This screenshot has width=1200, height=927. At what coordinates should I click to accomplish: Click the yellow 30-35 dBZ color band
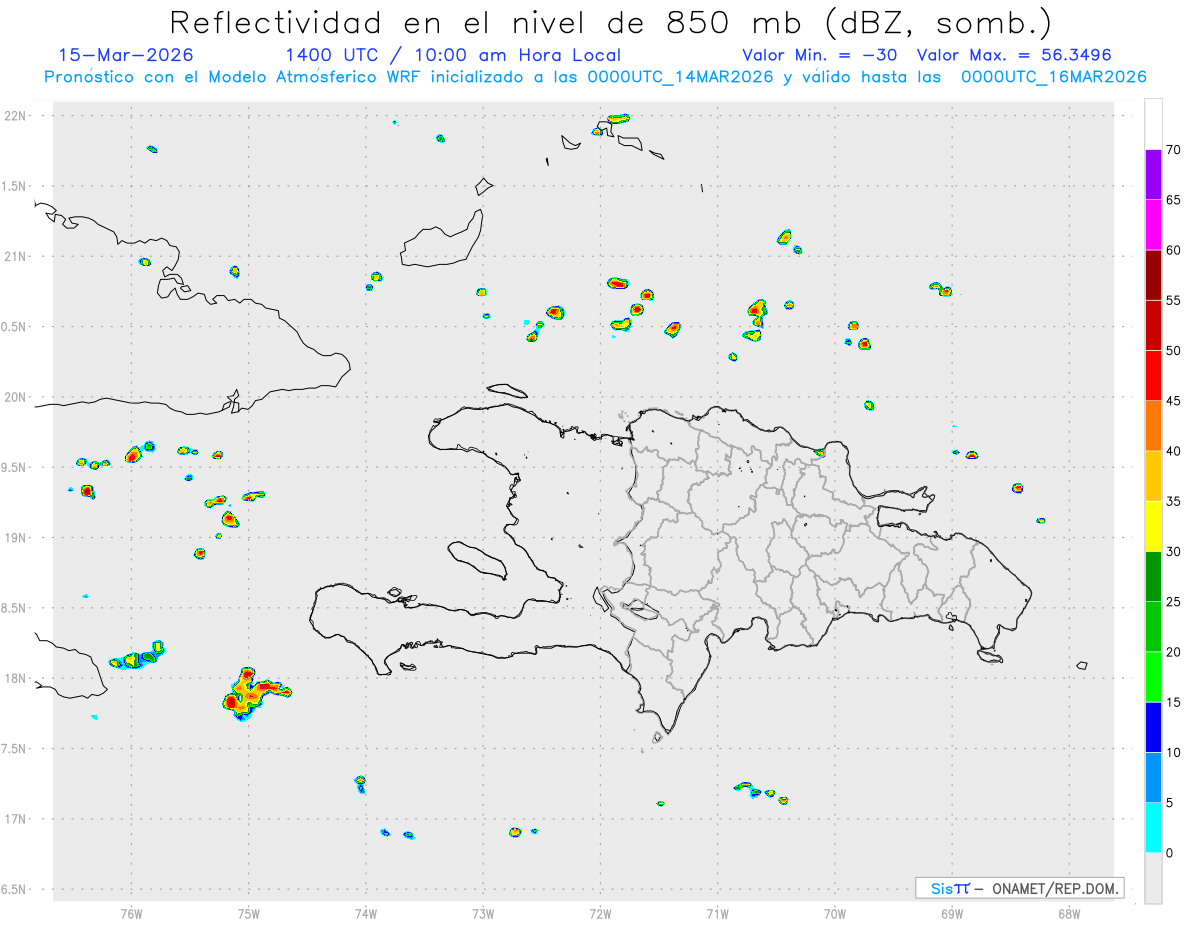tap(1153, 526)
